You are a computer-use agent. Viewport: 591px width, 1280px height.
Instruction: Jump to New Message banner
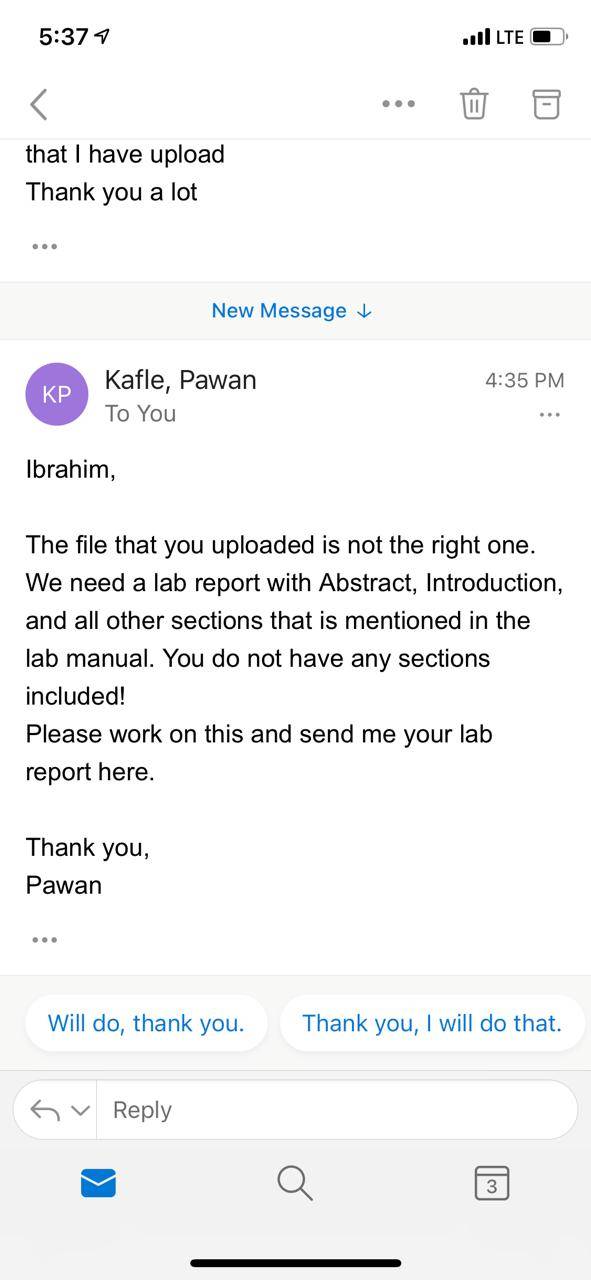click(x=292, y=311)
